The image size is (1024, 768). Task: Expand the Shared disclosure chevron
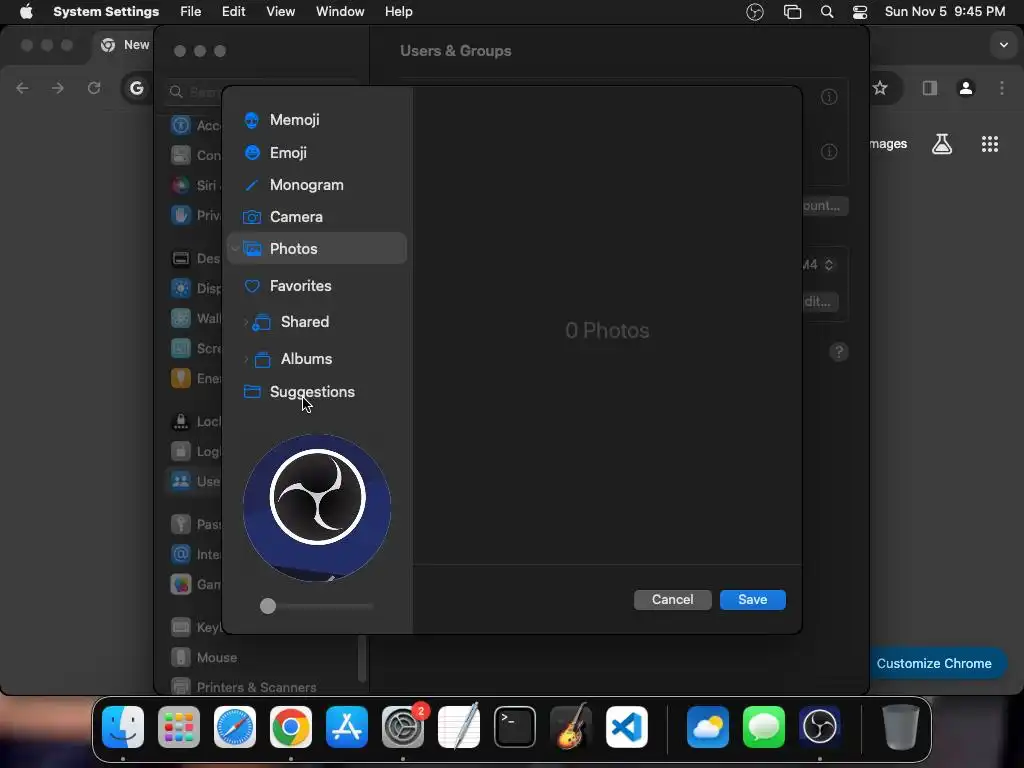tap(246, 322)
